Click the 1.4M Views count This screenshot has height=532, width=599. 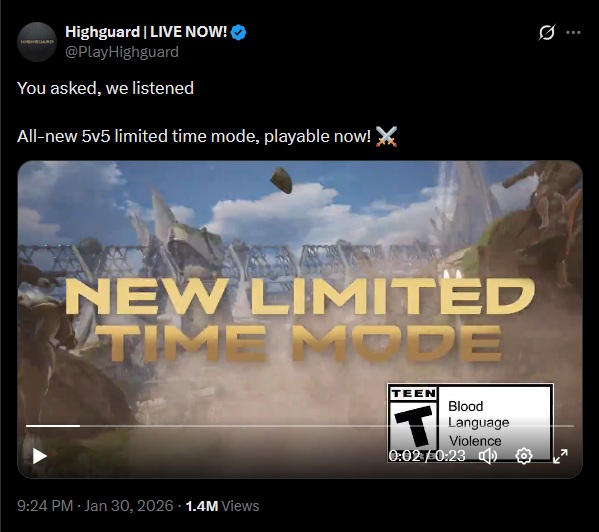(x=222, y=506)
